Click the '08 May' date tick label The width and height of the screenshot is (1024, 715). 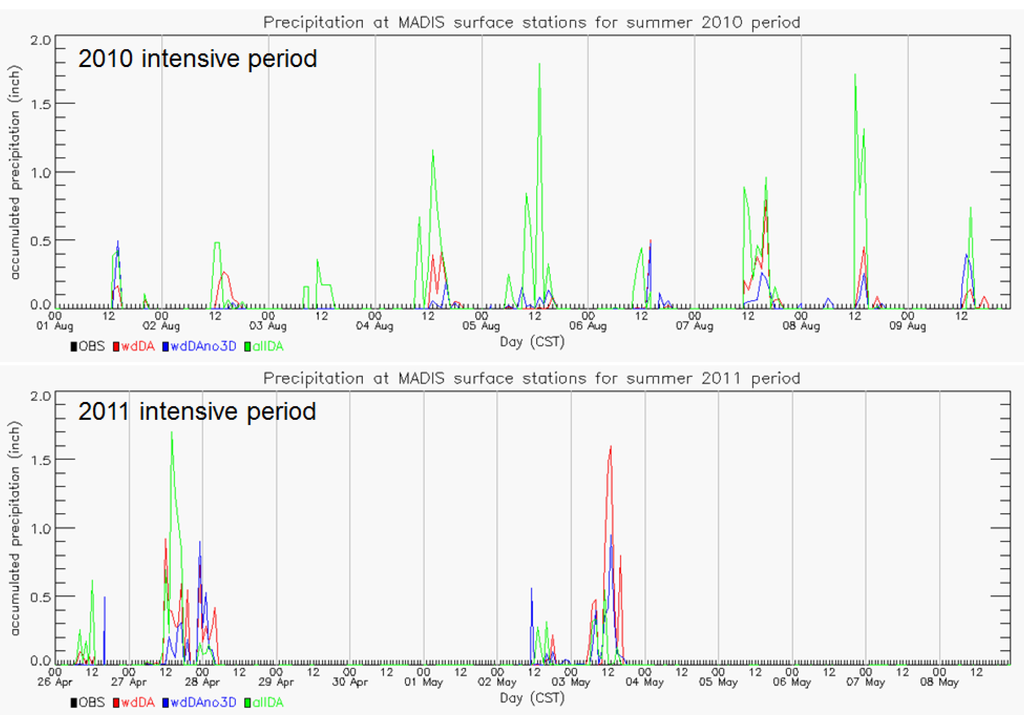click(x=939, y=682)
